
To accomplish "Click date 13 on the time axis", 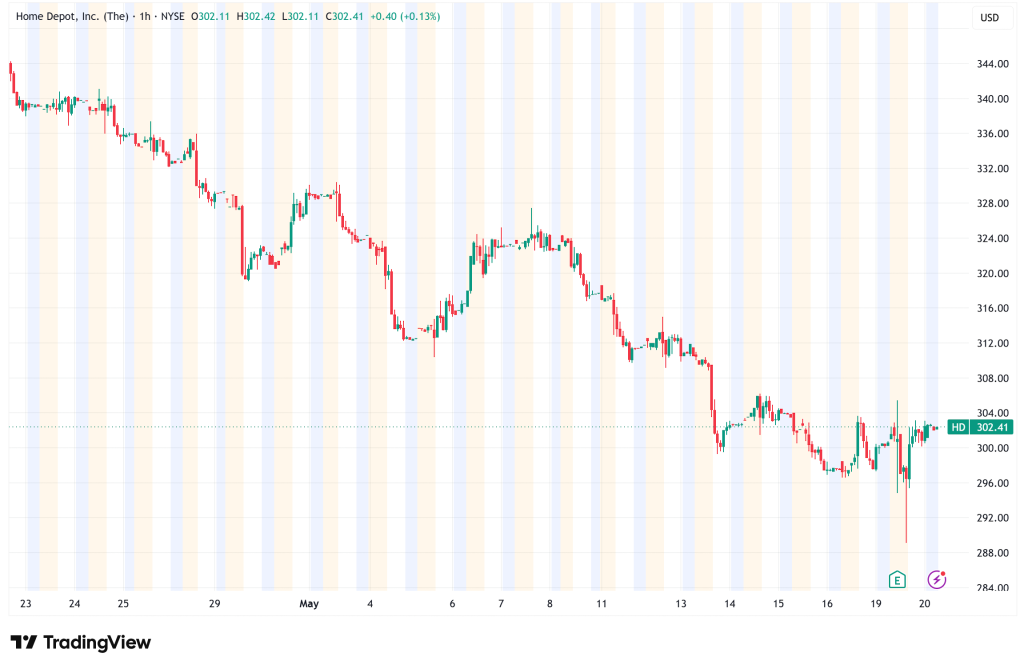I will point(680,604).
